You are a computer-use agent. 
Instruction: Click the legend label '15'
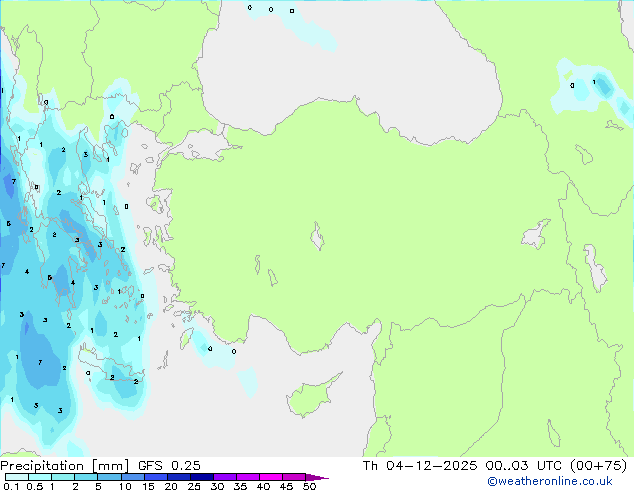point(148,486)
